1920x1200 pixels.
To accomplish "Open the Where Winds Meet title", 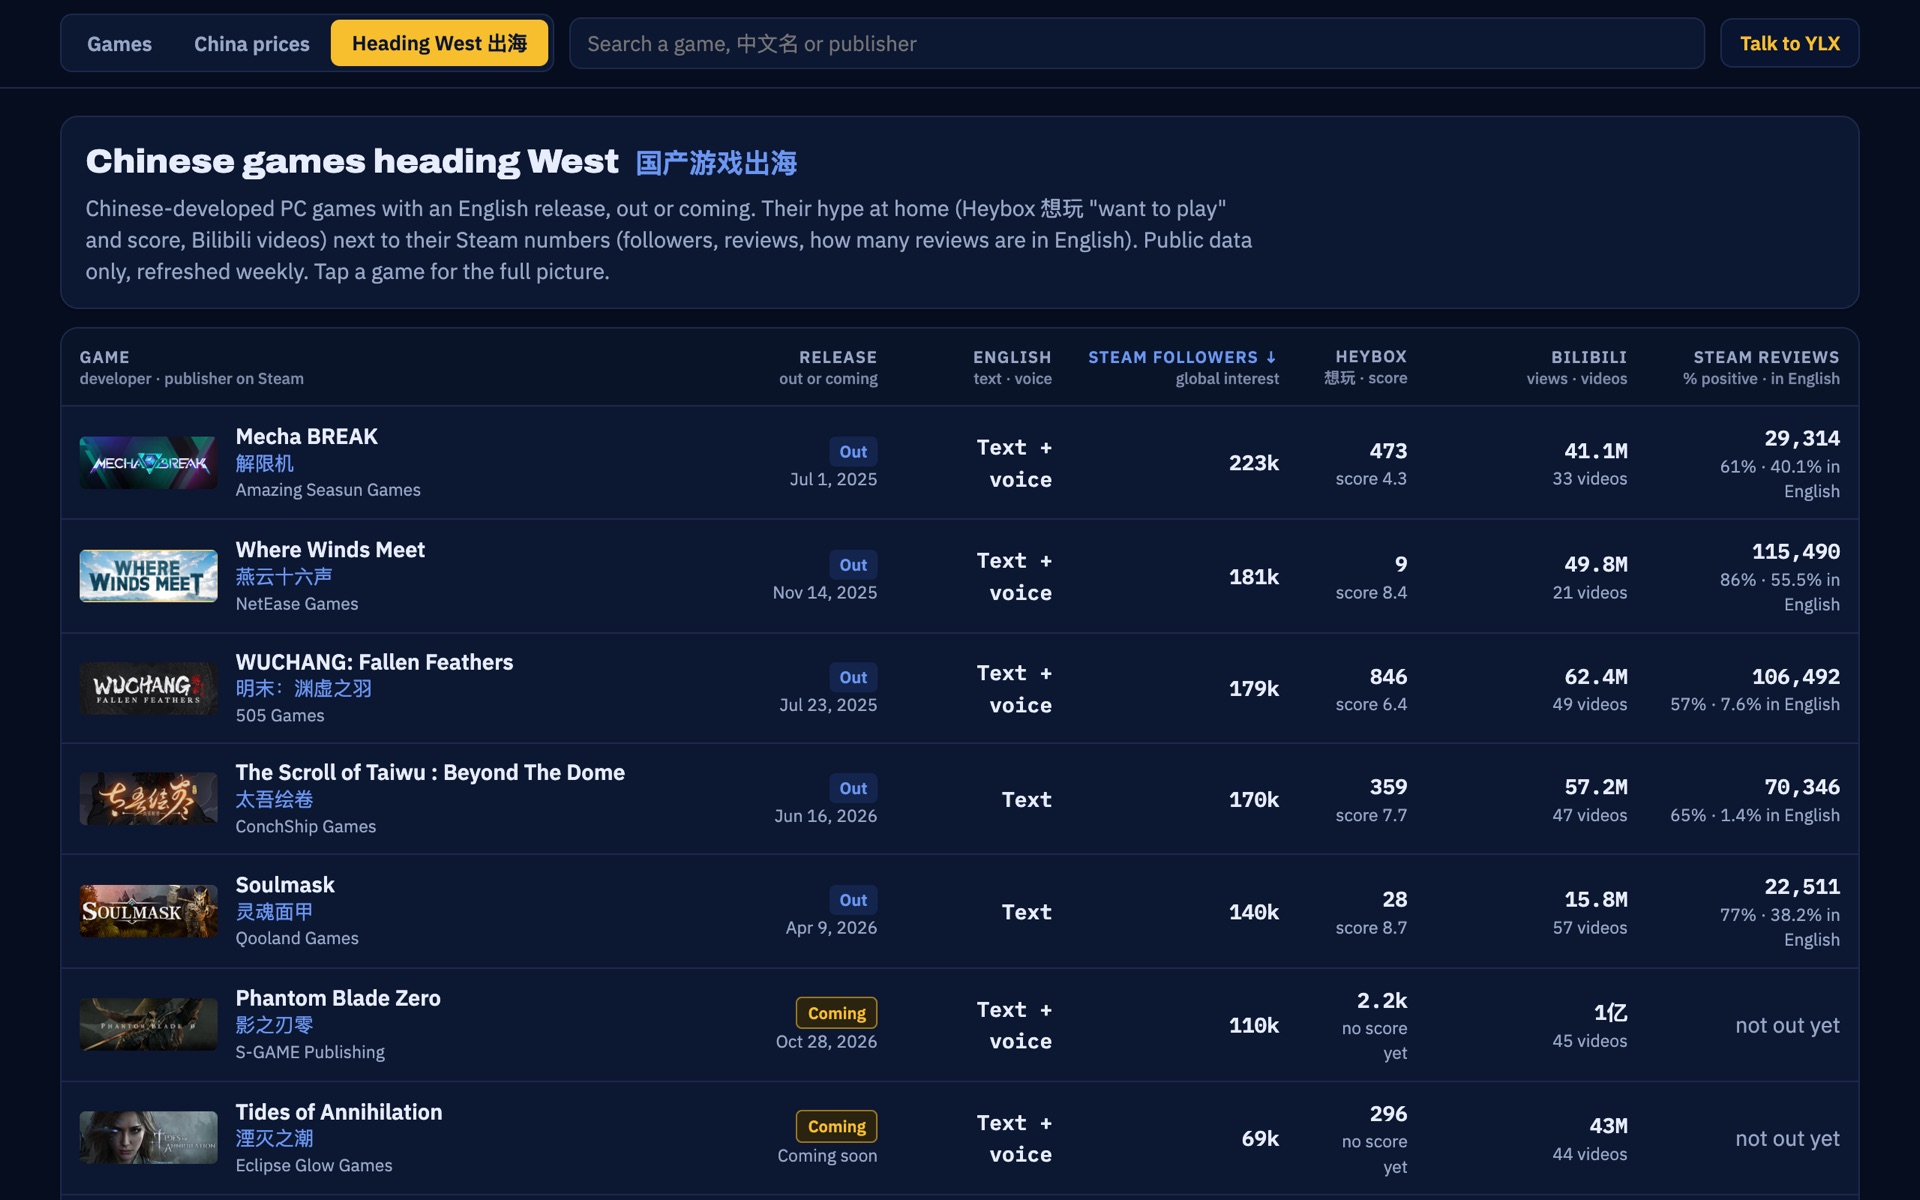I will [x=330, y=549].
